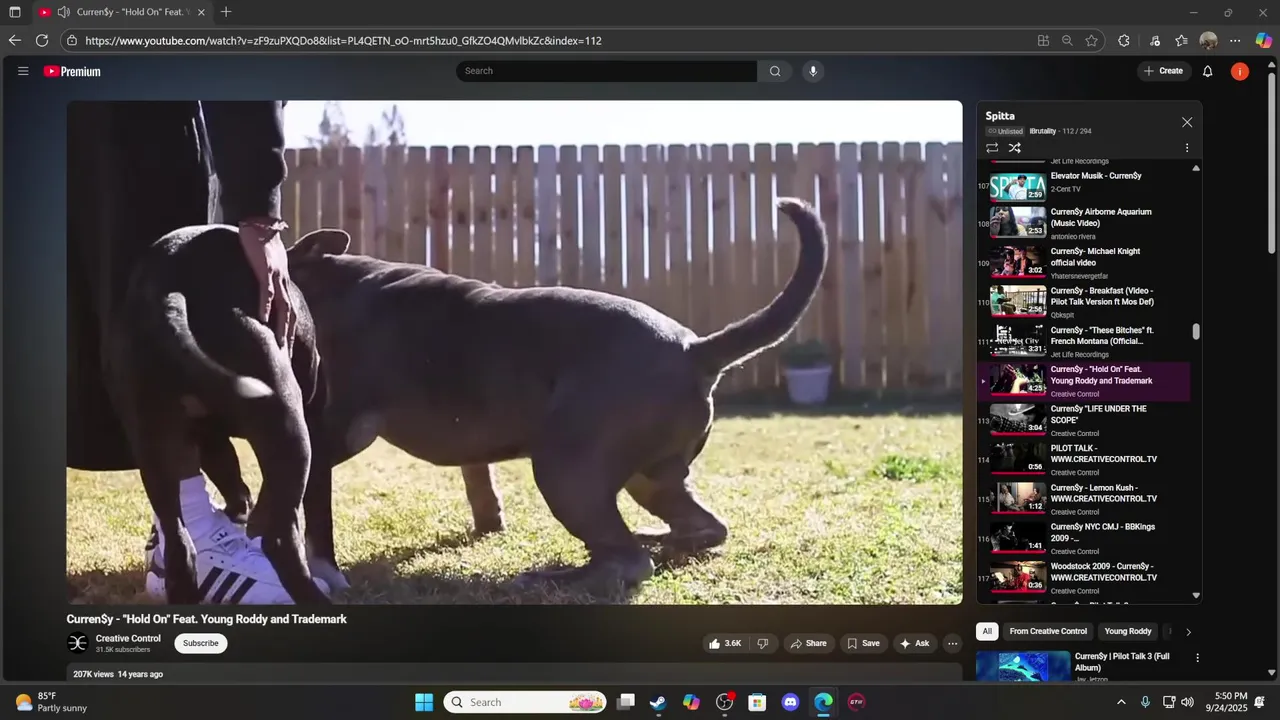This screenshot has width=1280, height=720.
Task: Like the video (3.6K)
Action: point(725,644)
